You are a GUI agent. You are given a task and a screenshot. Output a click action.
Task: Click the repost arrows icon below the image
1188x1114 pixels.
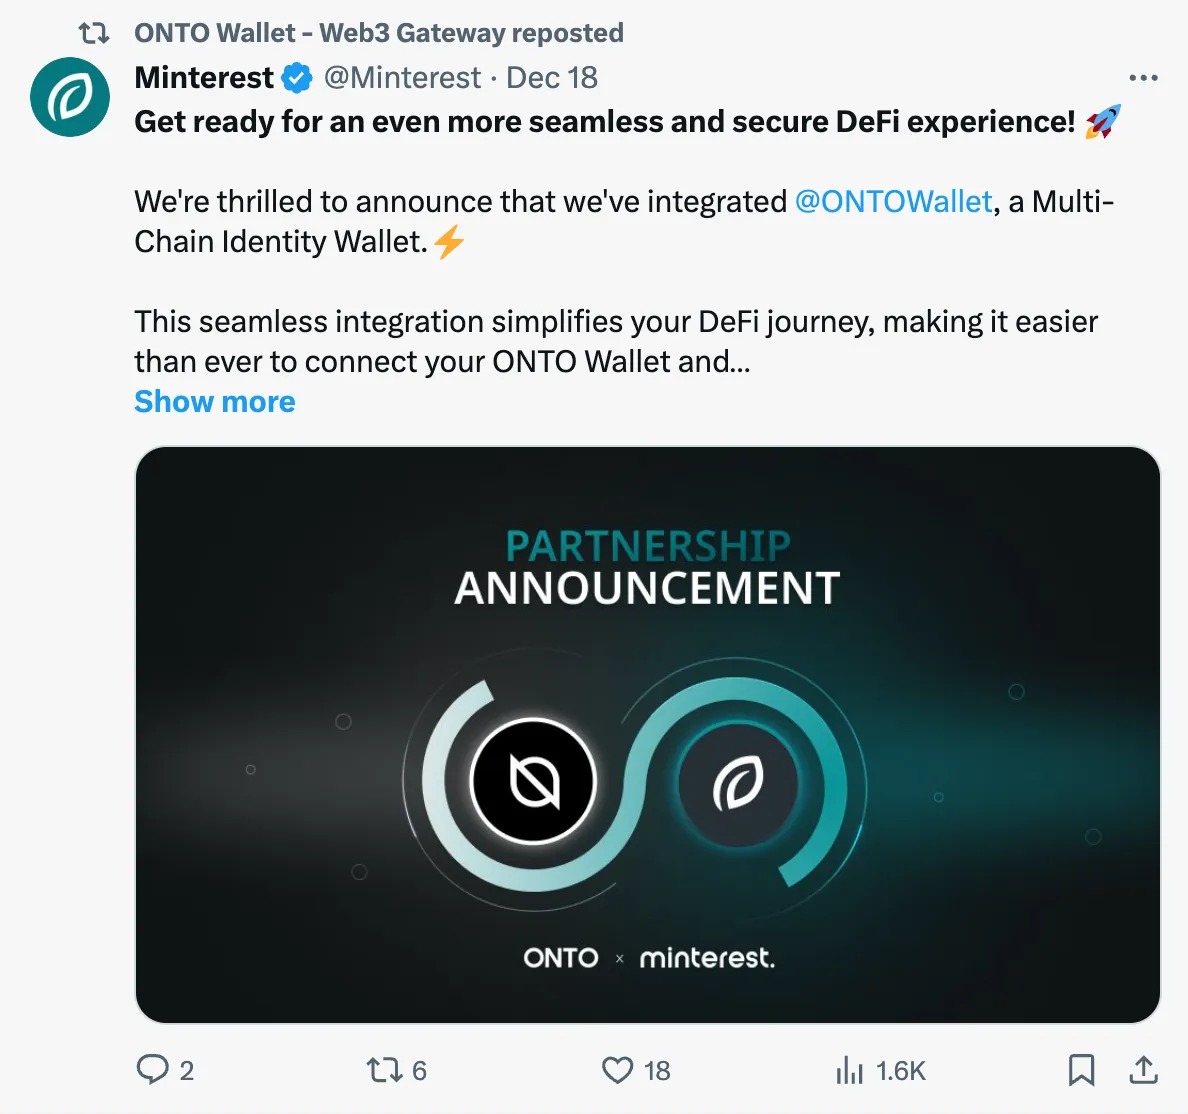(x=383, y=1070)
